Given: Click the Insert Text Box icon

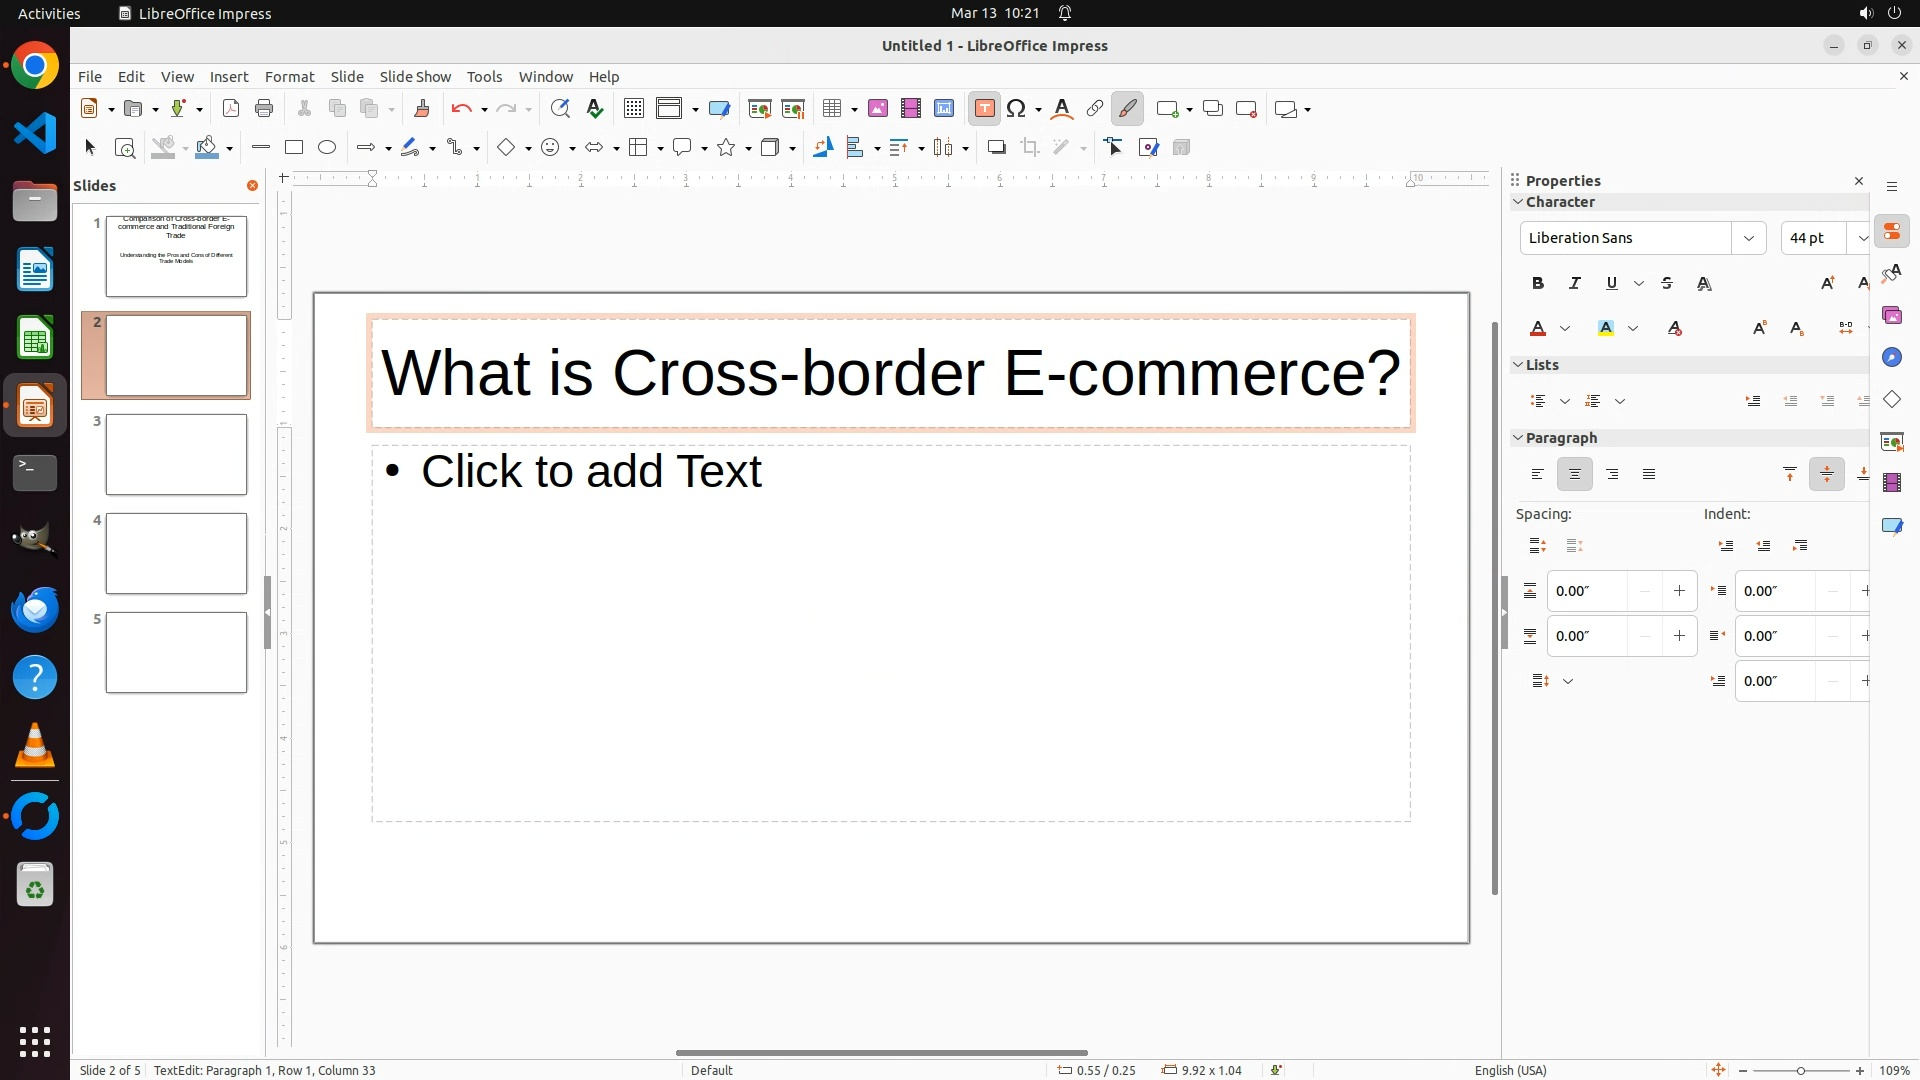Looking at the screenshot, I should tap(984, 109).
